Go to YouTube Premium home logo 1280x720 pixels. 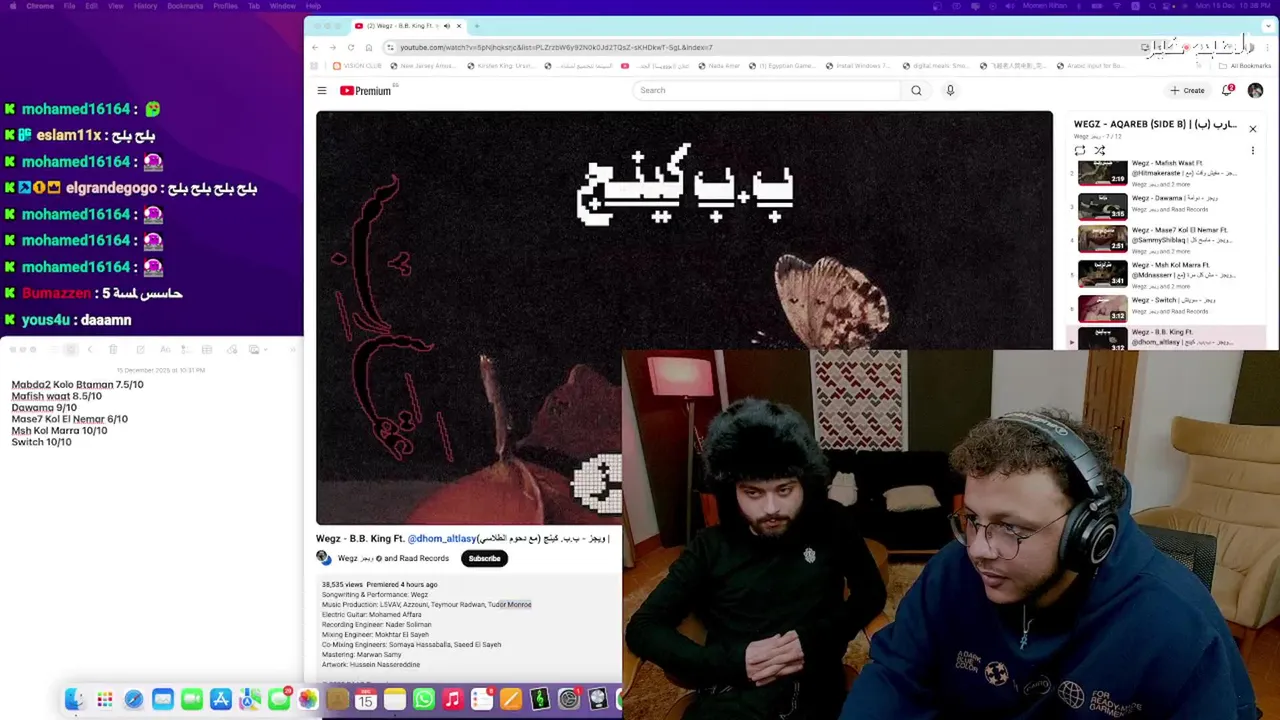pos(366,91)
